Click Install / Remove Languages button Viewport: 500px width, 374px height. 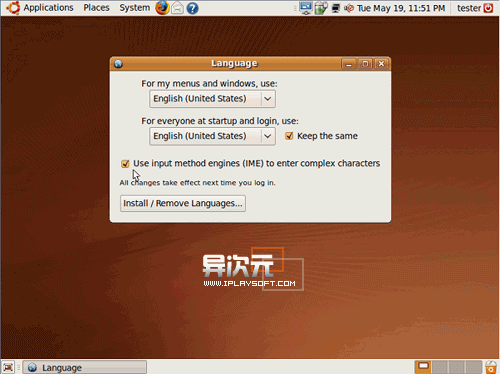[183, 203]
